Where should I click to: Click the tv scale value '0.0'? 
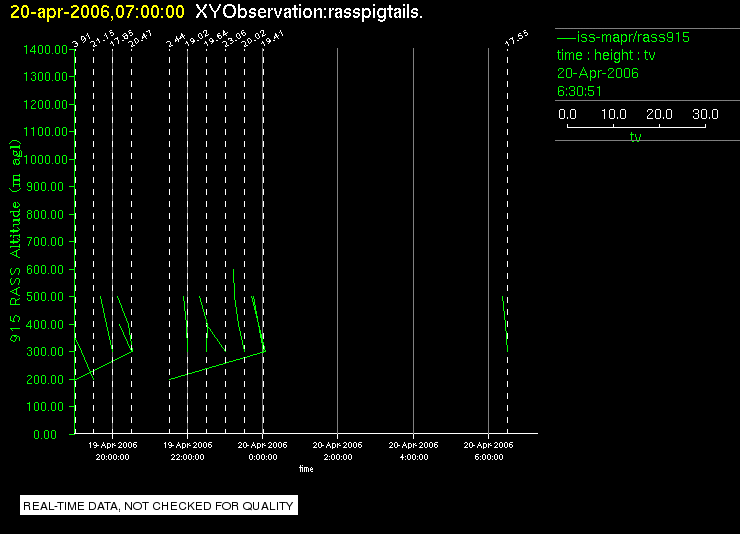coord(567,114)
